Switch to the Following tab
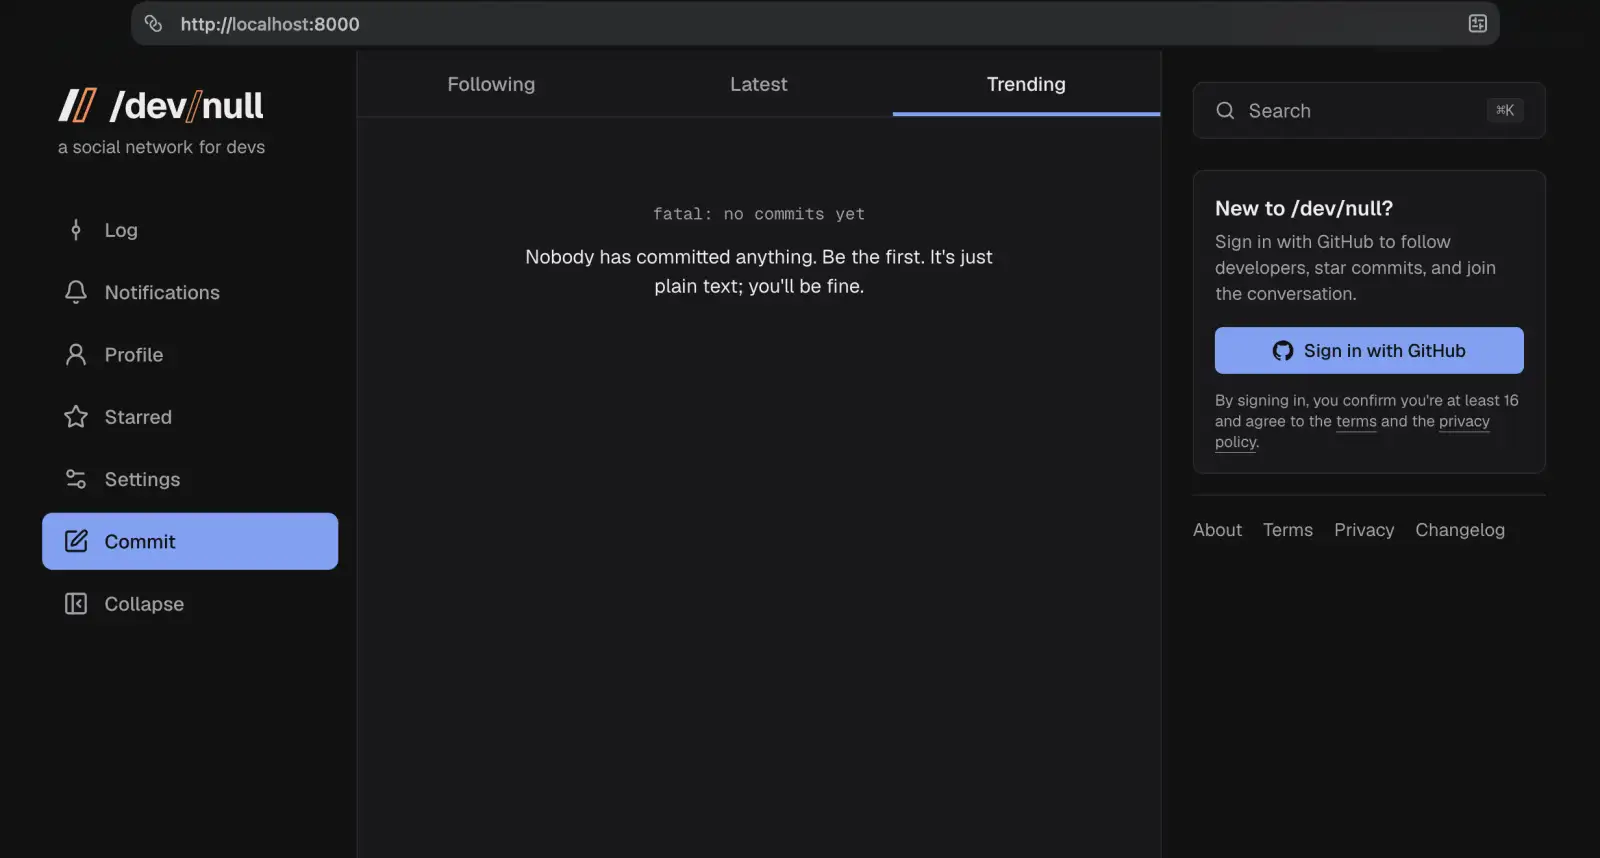 491,84
